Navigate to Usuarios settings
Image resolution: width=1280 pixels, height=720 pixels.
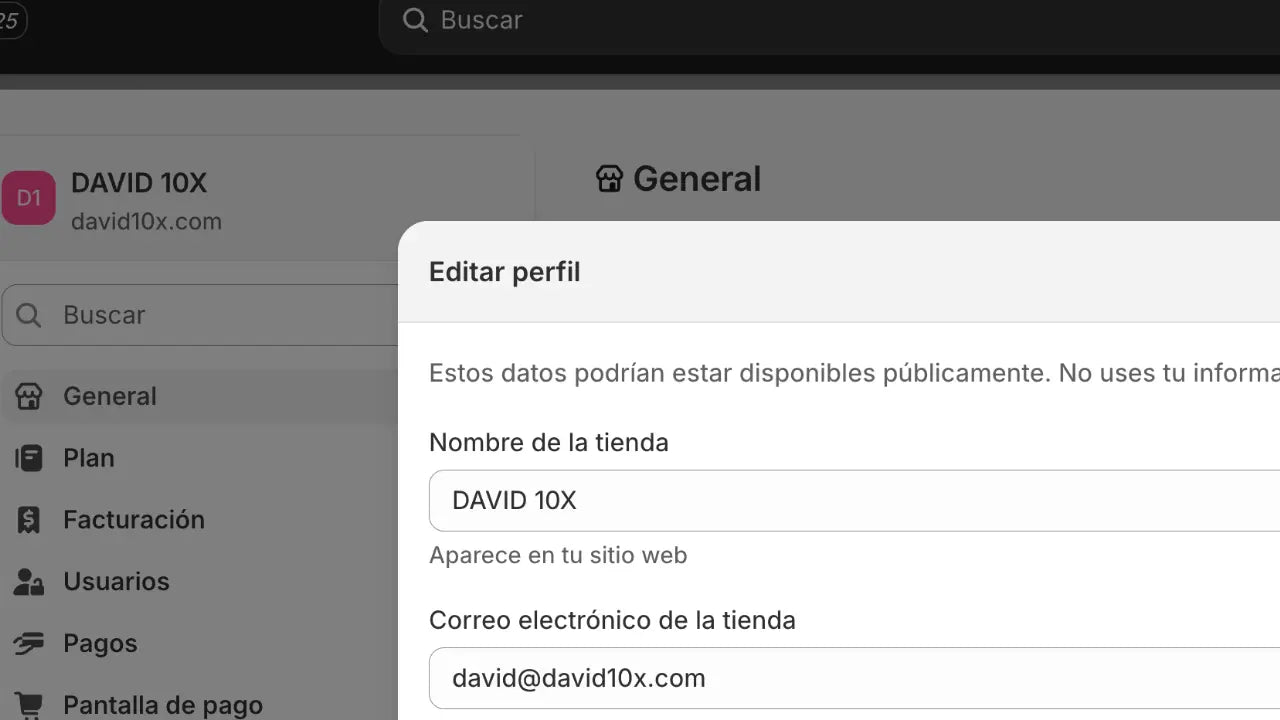click(x=116, y=581)
